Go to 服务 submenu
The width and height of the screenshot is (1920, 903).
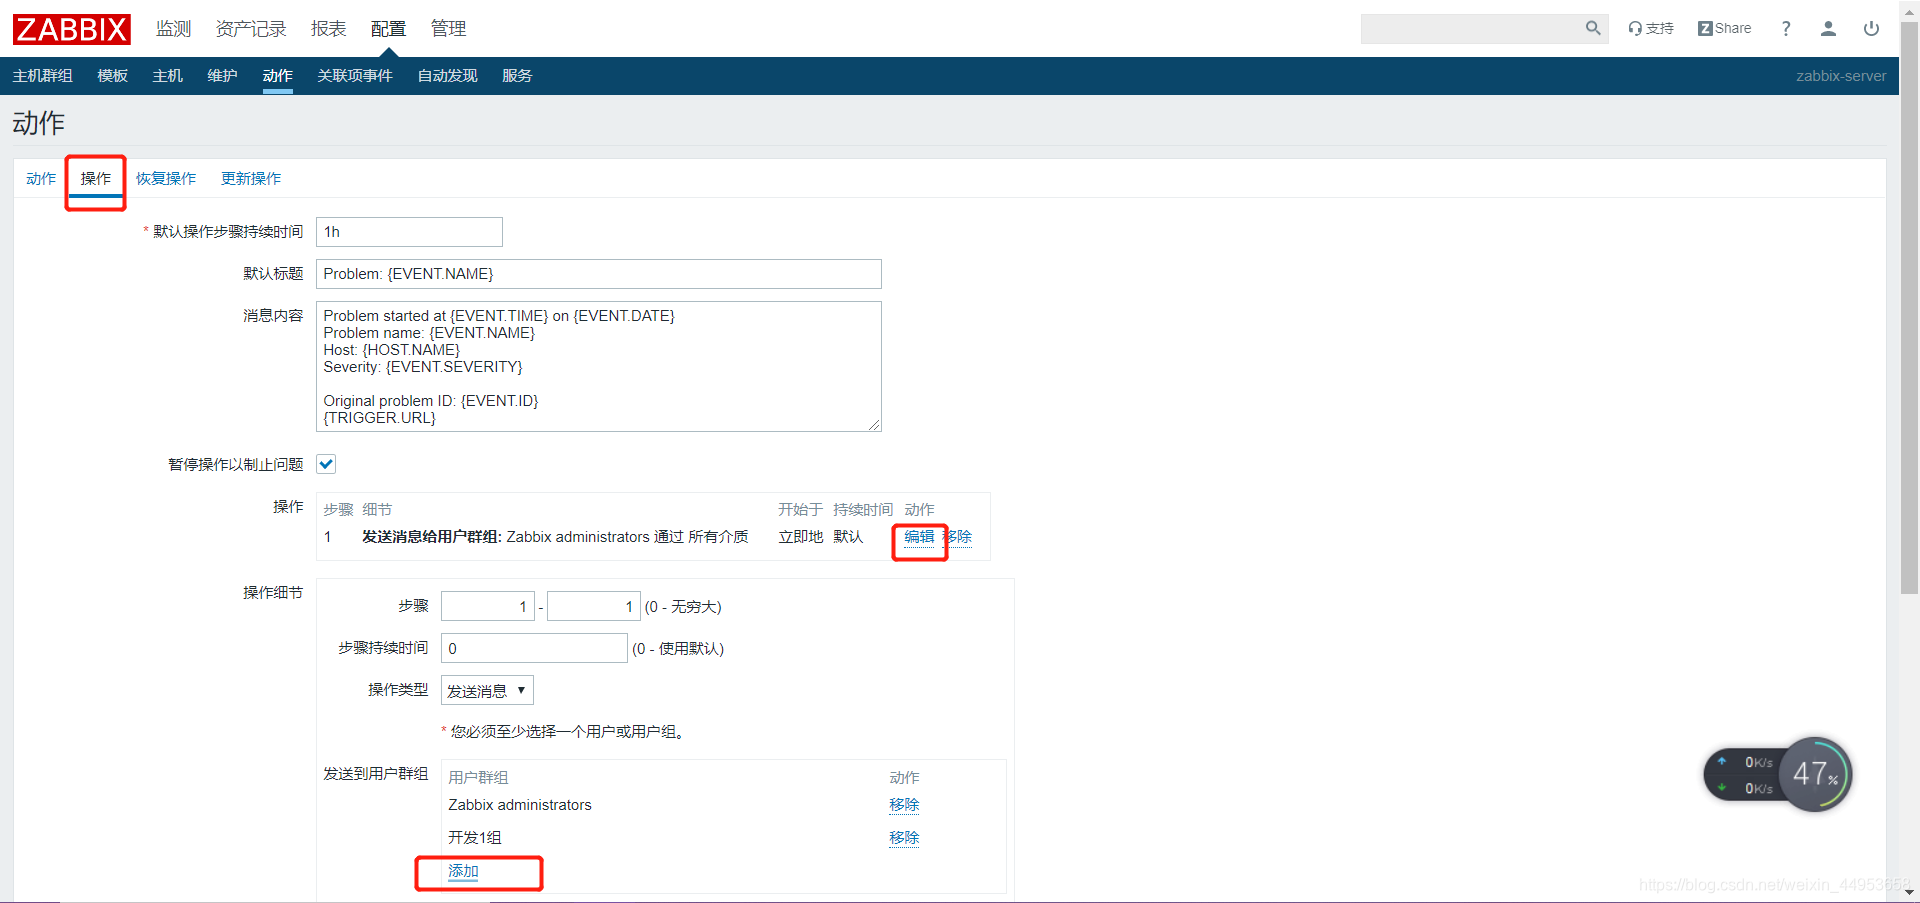click(x=517, y=76)
